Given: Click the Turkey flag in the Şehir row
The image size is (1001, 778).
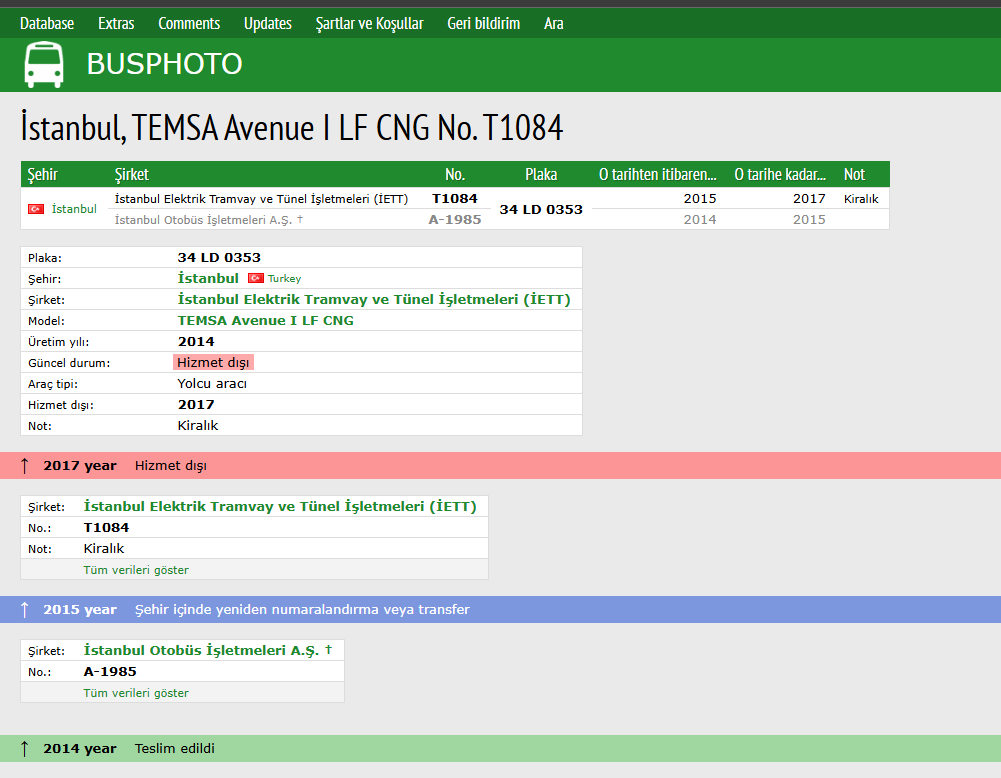Looking at the screenshot, I should pos(255,278).
